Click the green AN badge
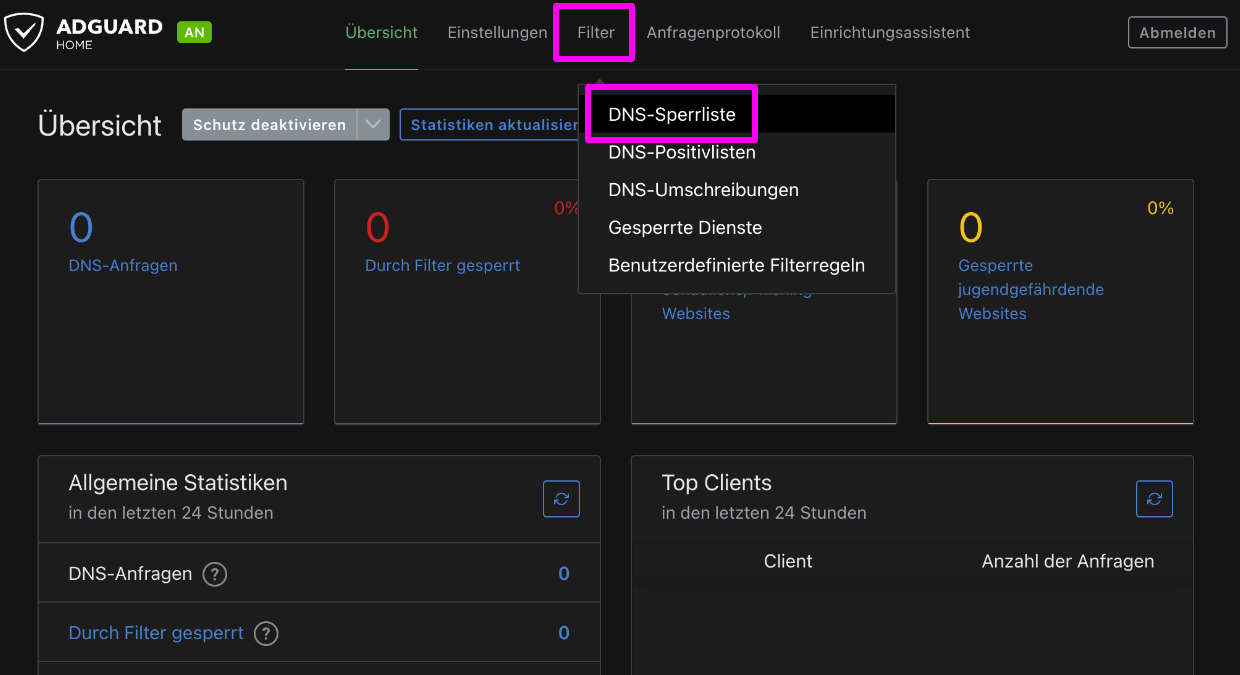This screenshot has height=675, width=1240. point(194,32)
